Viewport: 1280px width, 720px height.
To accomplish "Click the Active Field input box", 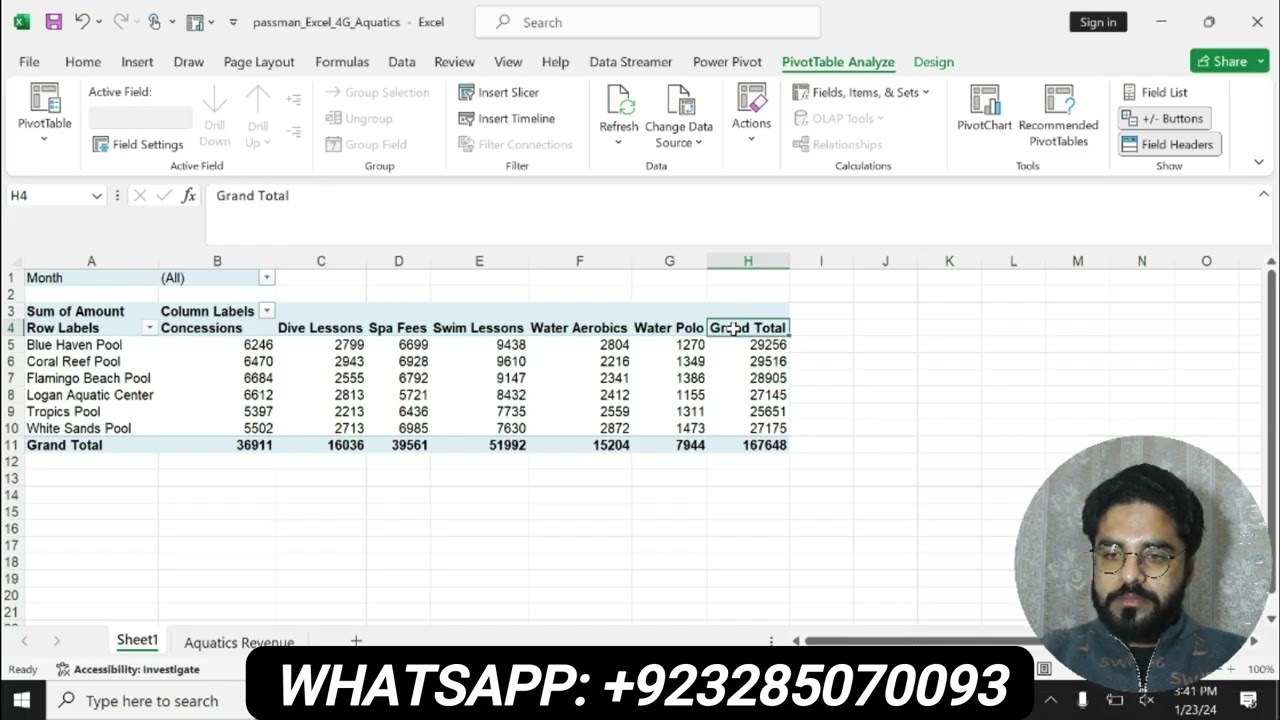I will 140,118.
